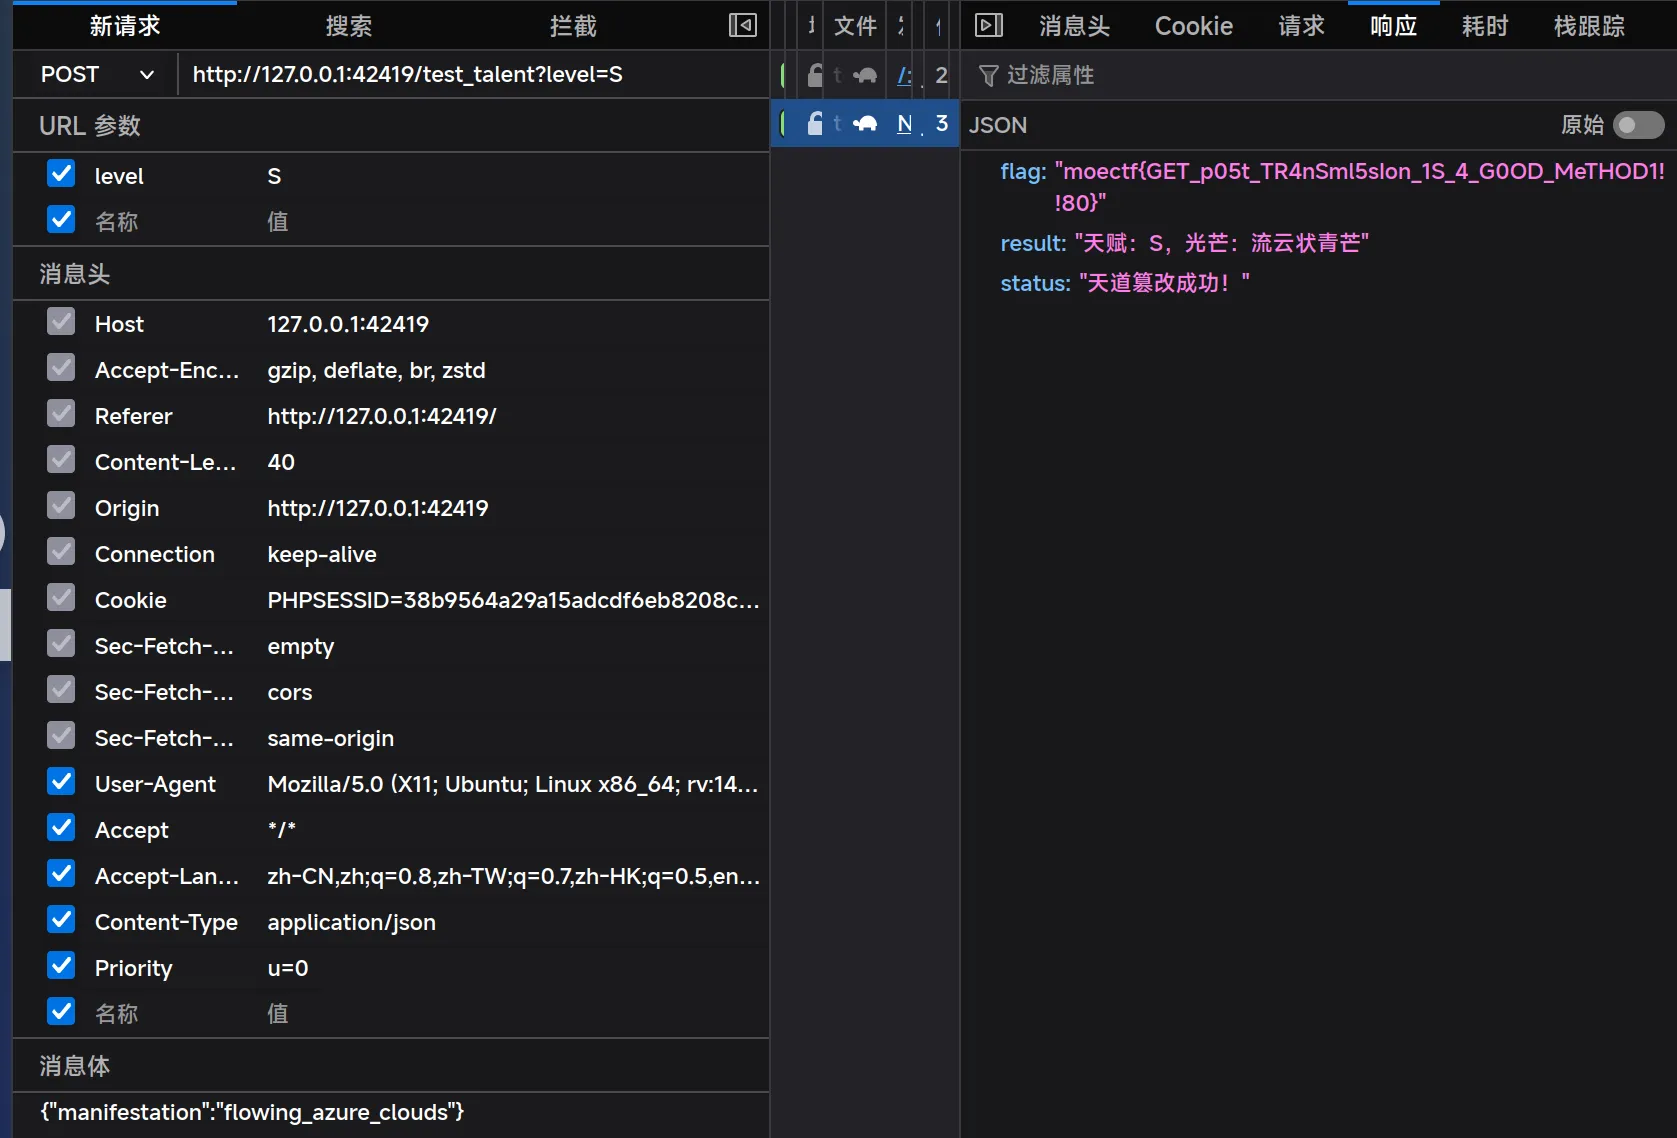Click the insecure lock icon in selected row
Viewport: 1677px width, 1138px height.
click(x=815, y=124)
